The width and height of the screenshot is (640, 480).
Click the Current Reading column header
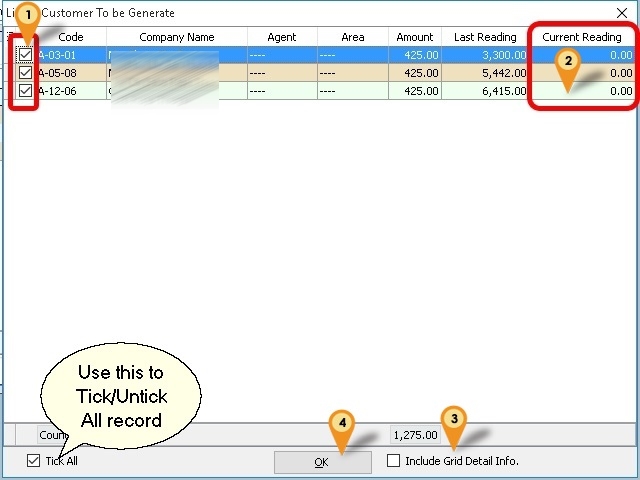(581, 37)
